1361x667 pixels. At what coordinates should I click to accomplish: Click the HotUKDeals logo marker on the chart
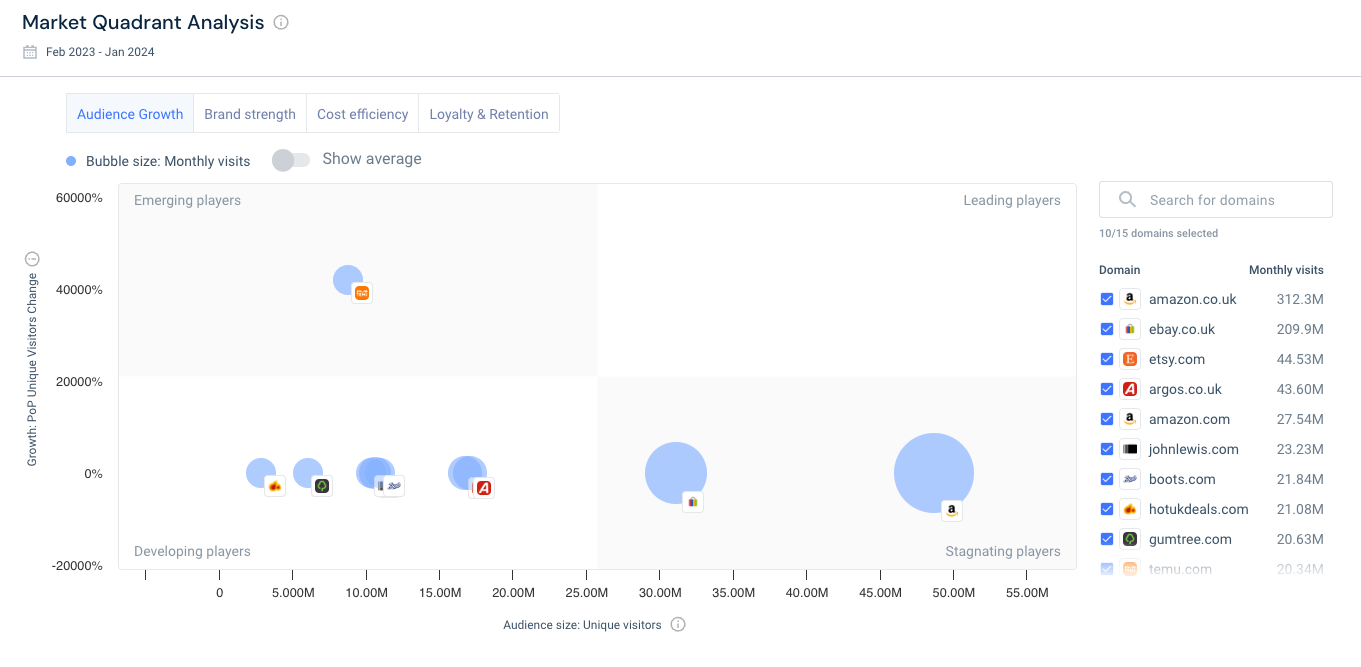coord(275,486)
